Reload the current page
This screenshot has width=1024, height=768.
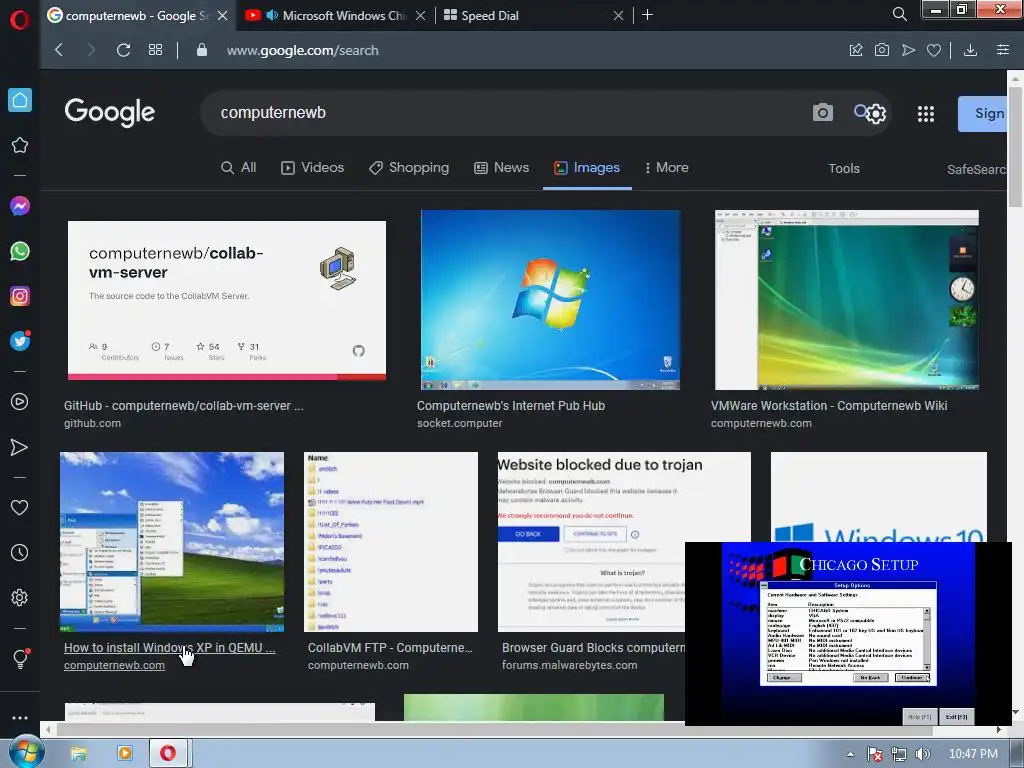[x=123, y=50]
